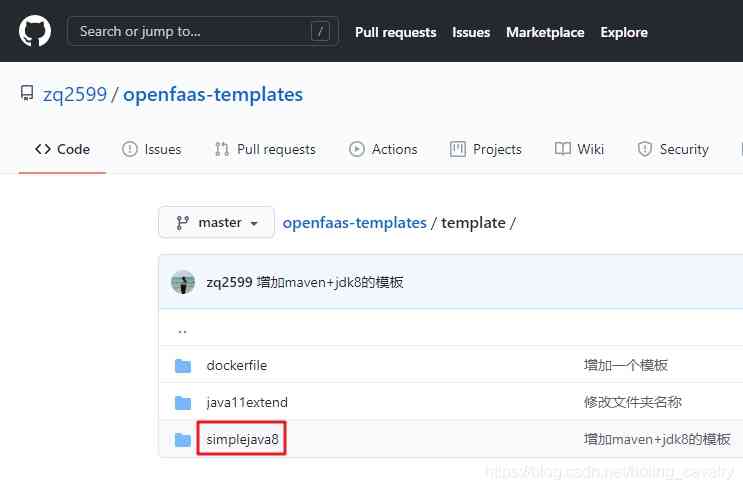
Task: Open the simplejava8 folder
Action: click(242, 439)
